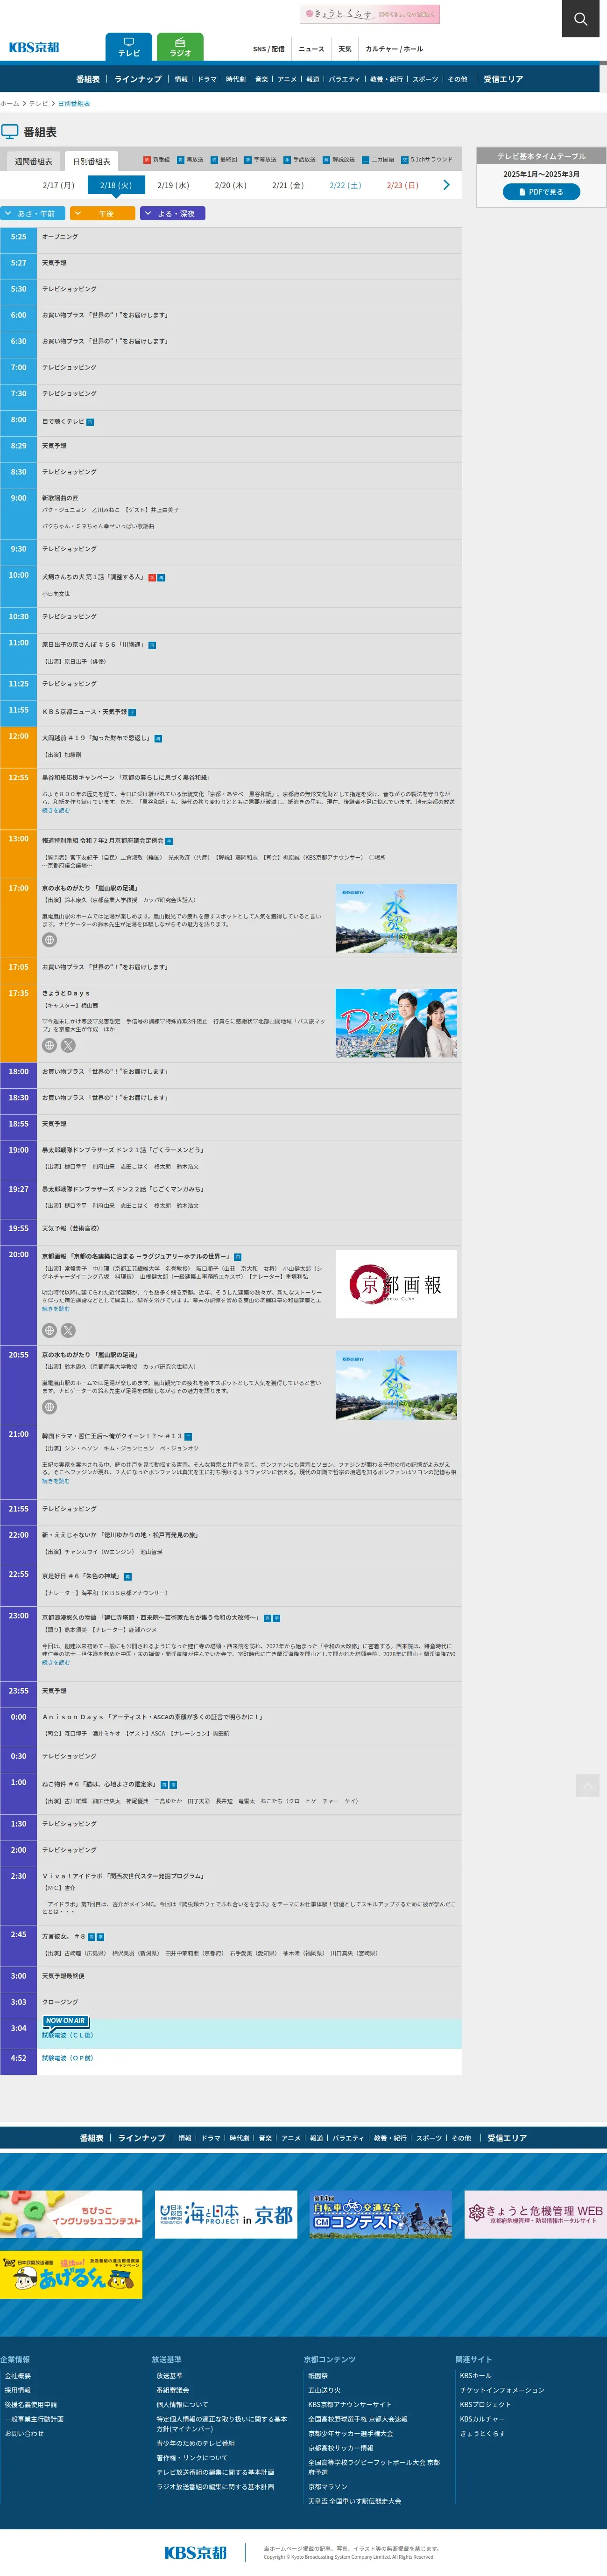Open 京の水ものがたり thumbnail at 17:00
The height and width of the screenshot is (2576, 607).
[x=396, y=918]
